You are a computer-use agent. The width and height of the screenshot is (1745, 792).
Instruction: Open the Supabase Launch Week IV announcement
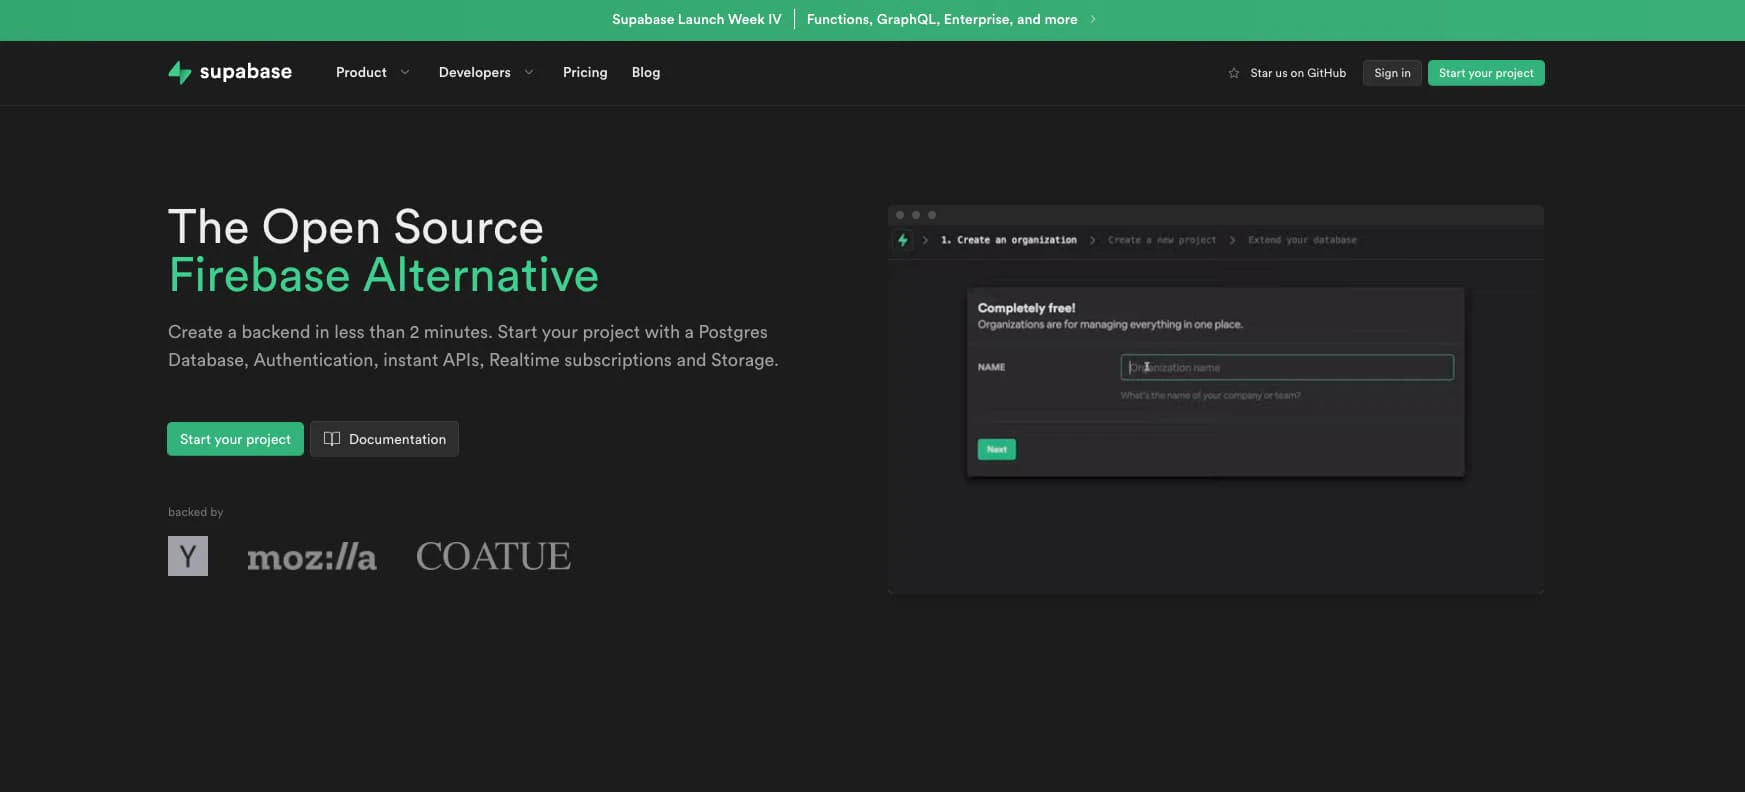tap(697, 19)
